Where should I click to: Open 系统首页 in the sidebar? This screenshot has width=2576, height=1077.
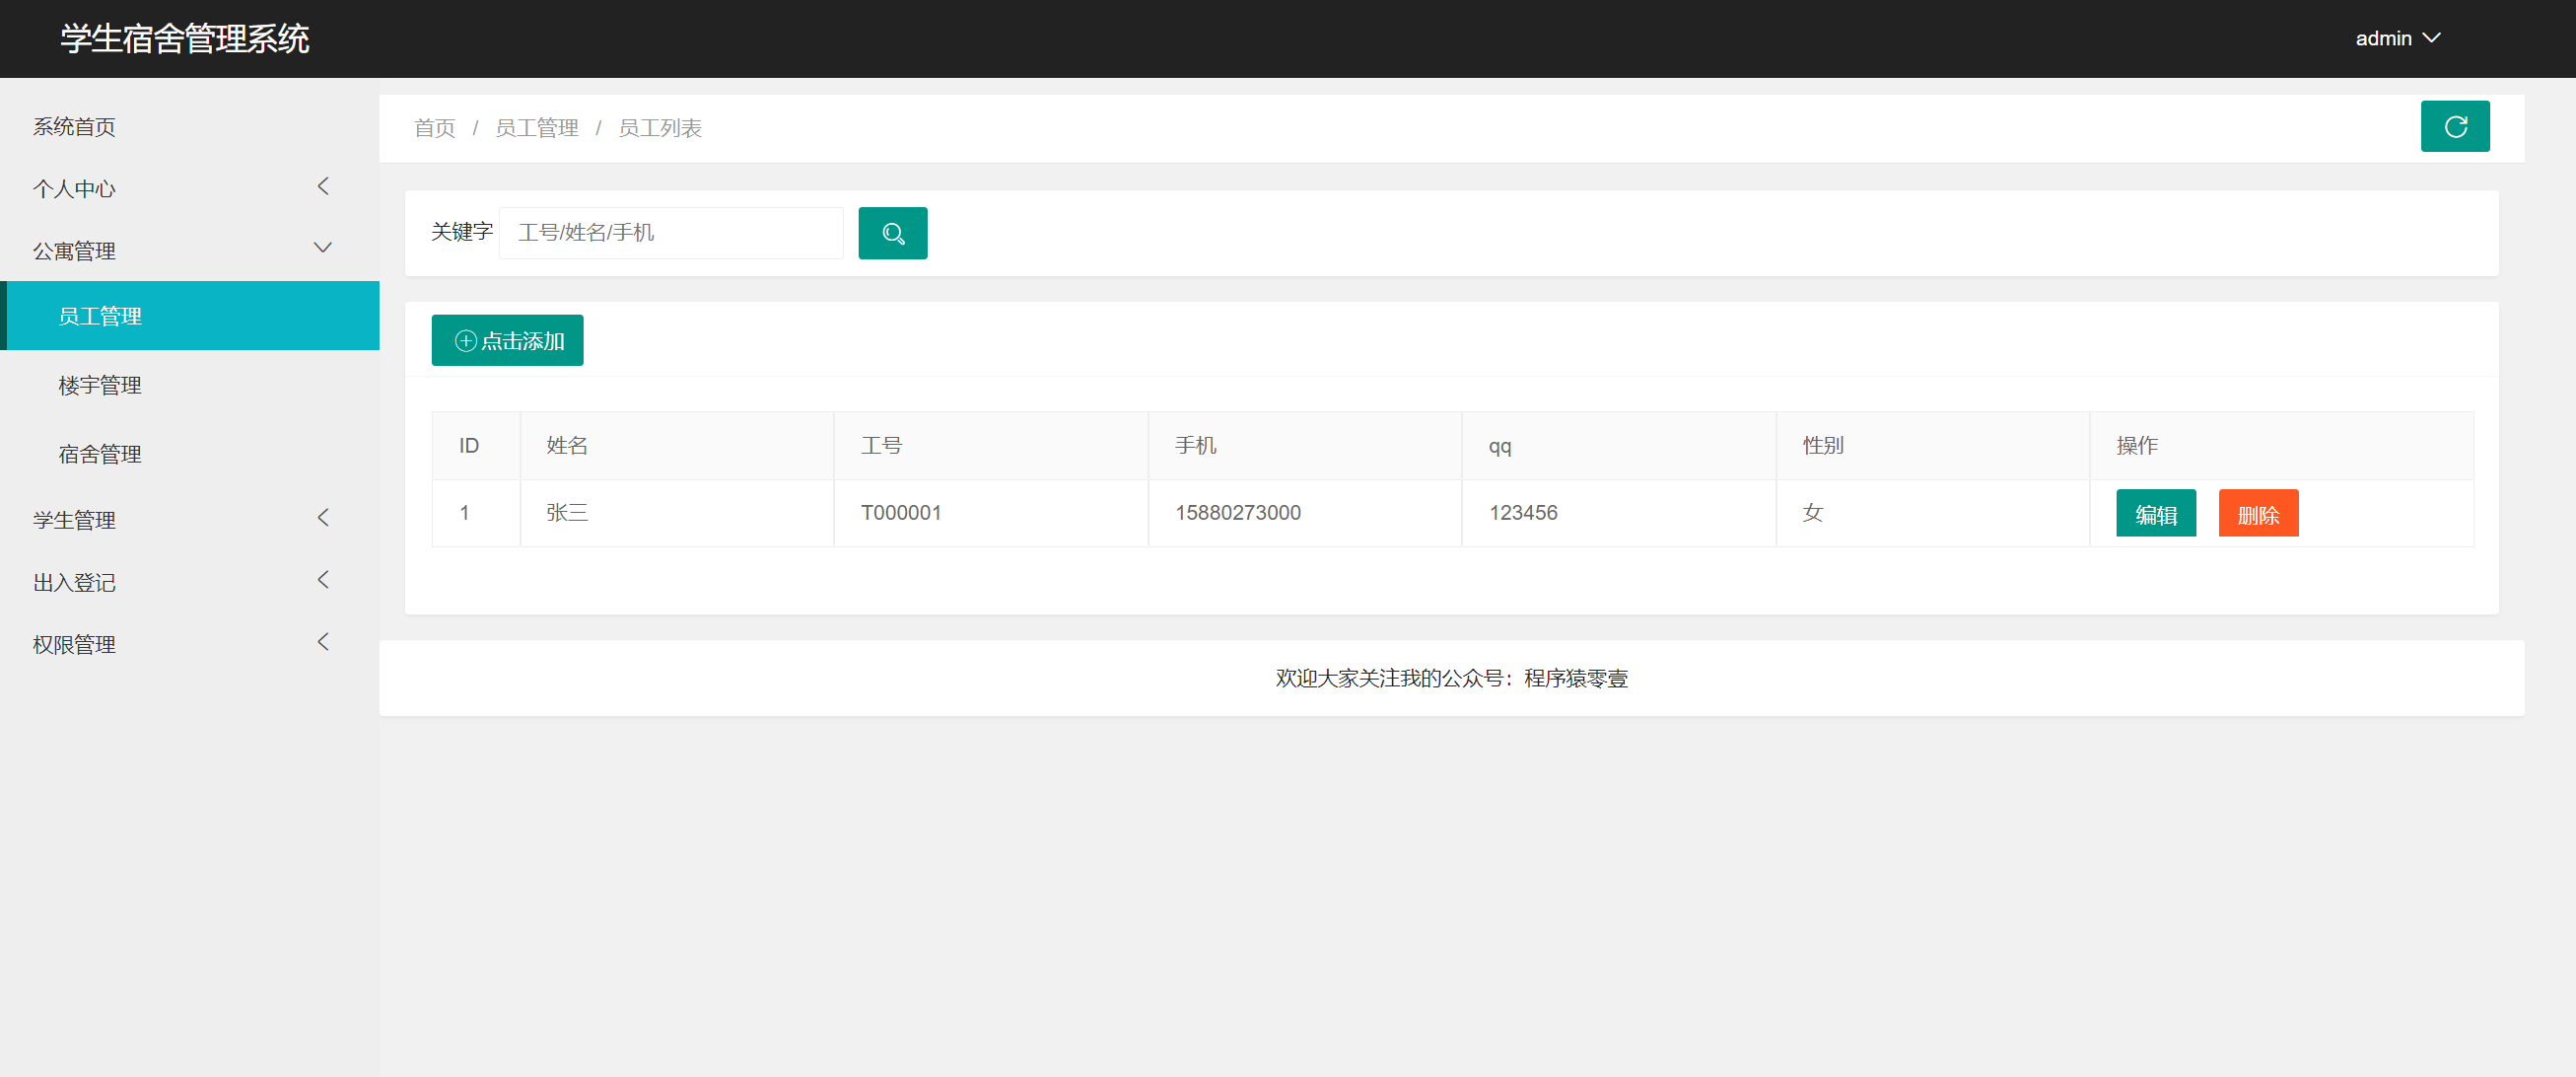click(x=75, y=127)
